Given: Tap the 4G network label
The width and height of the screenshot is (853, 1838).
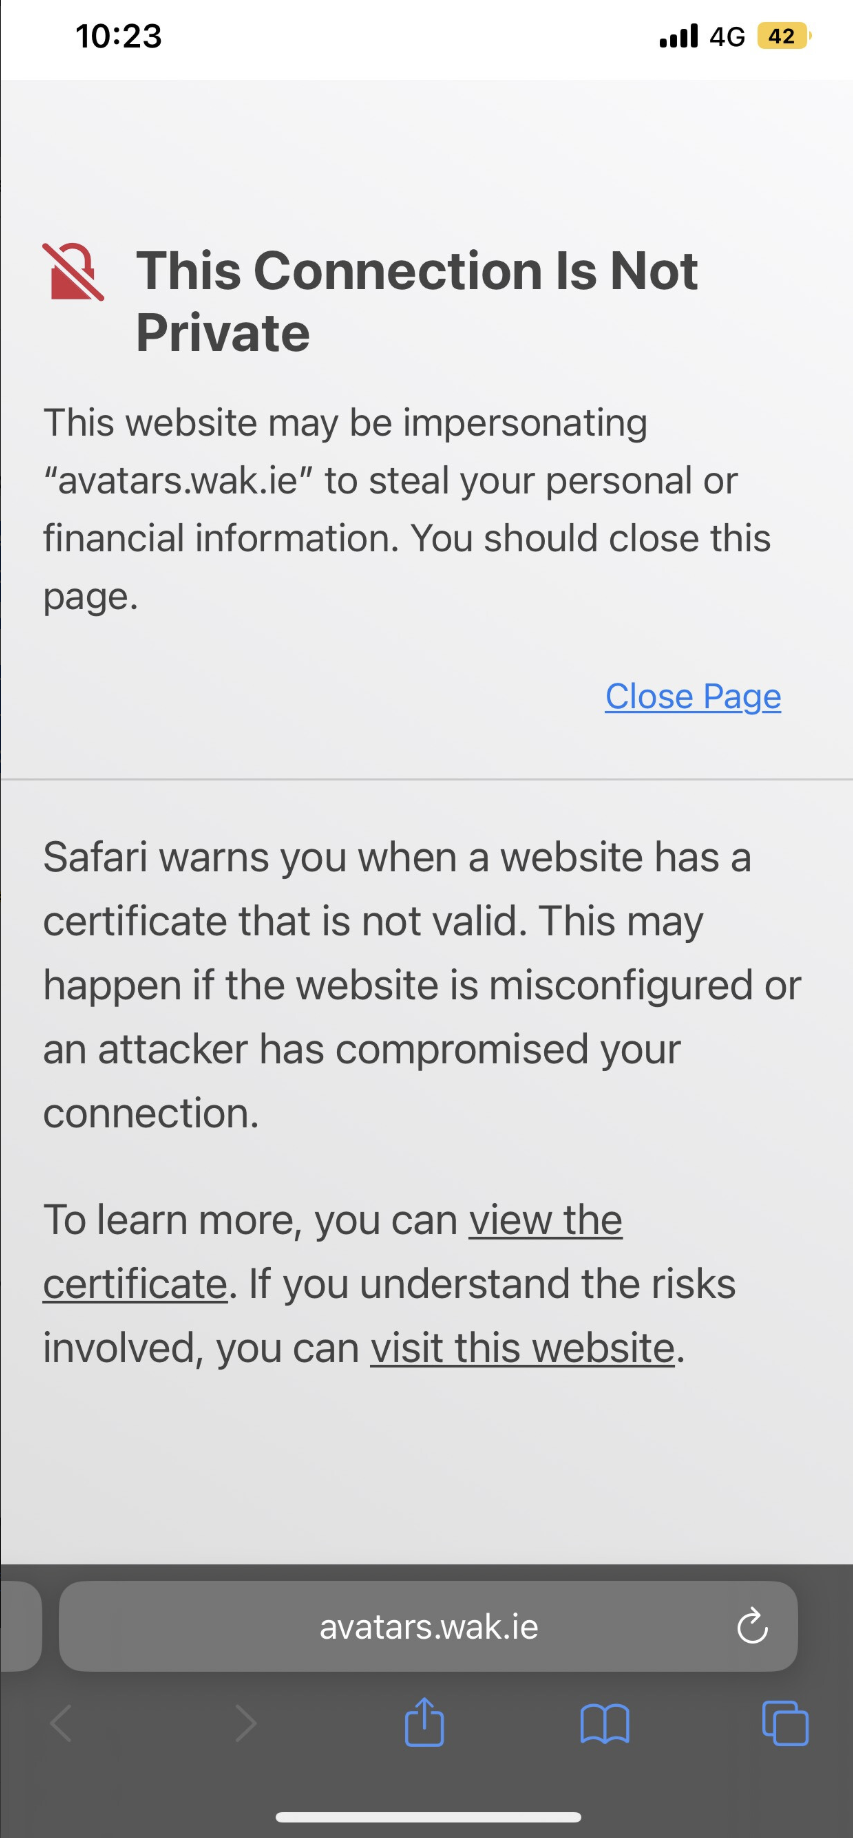Looking at the screenshot, I should [727, 37].
